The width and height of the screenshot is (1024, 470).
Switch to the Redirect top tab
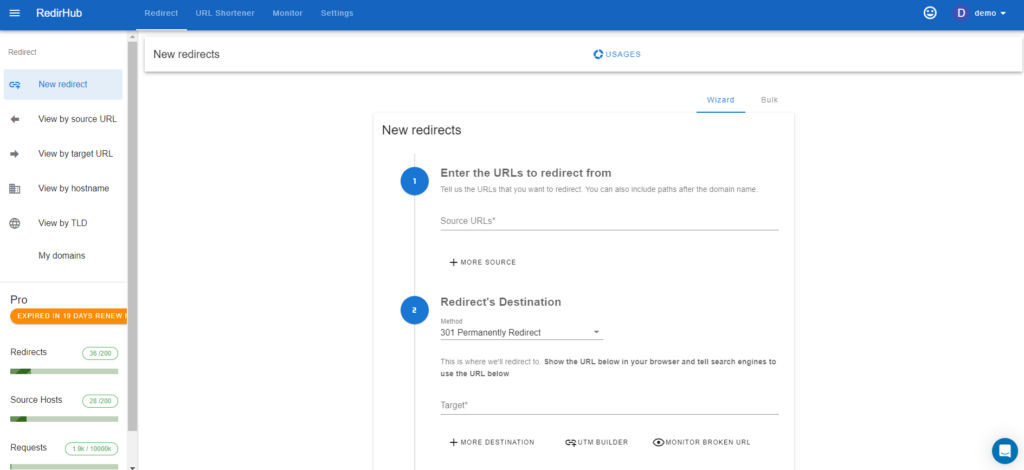pos(161,13)
